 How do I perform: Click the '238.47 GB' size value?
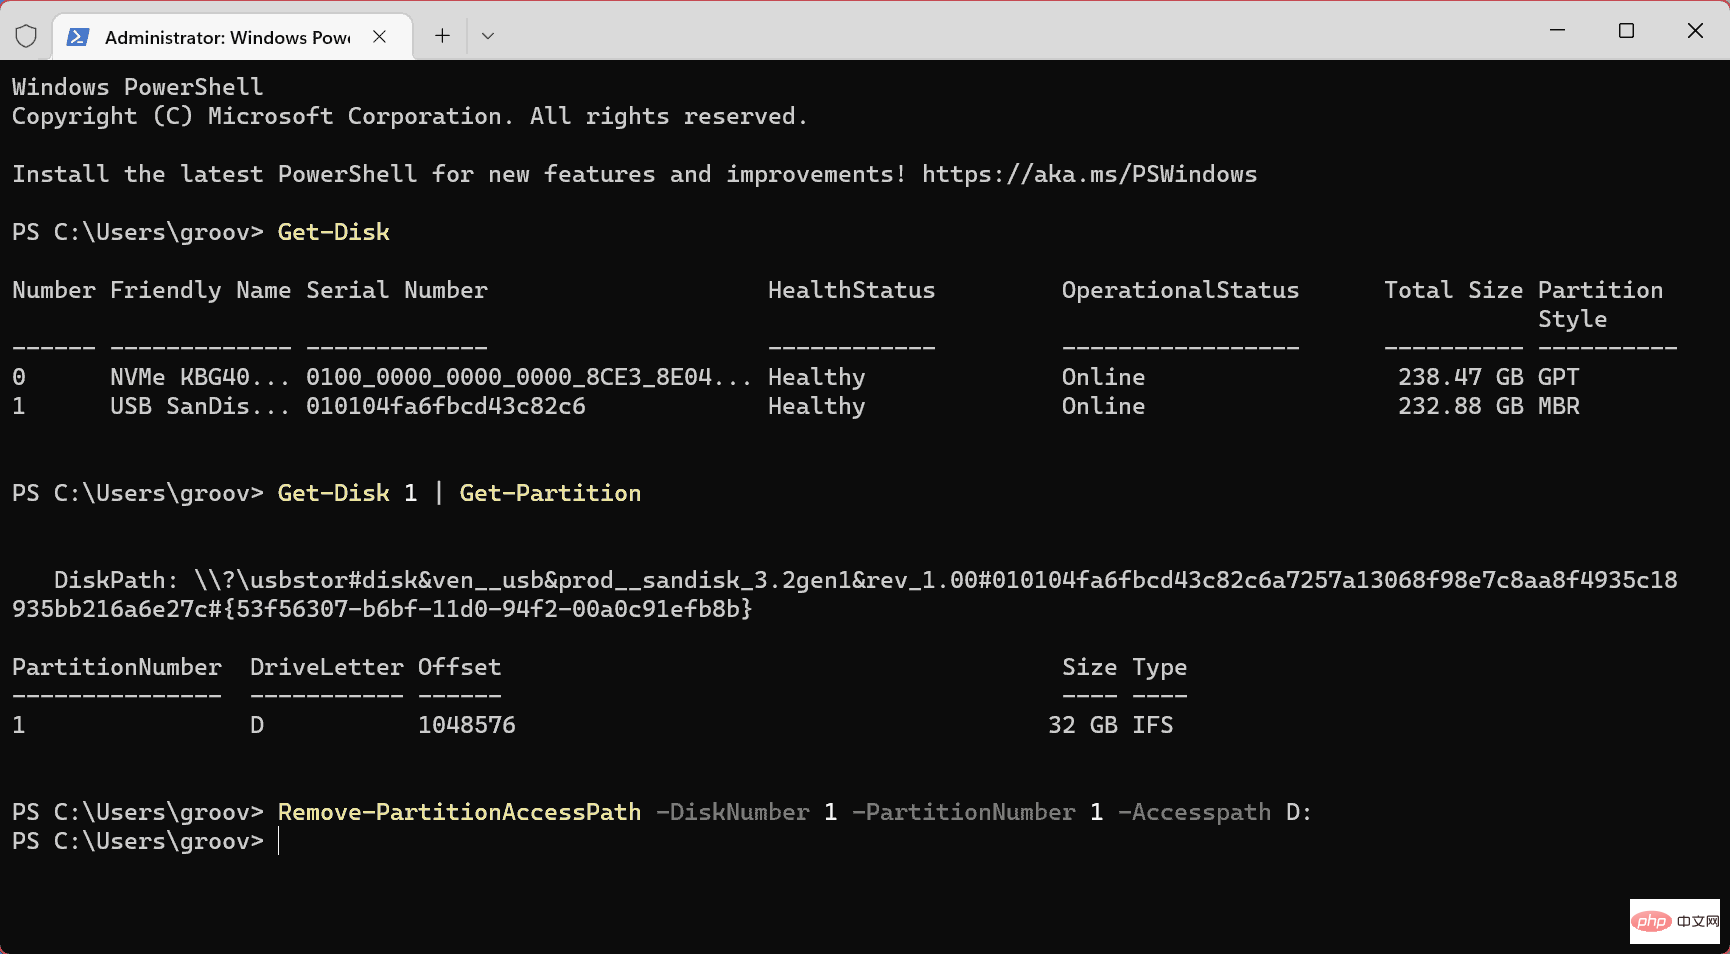[1460, 377]
